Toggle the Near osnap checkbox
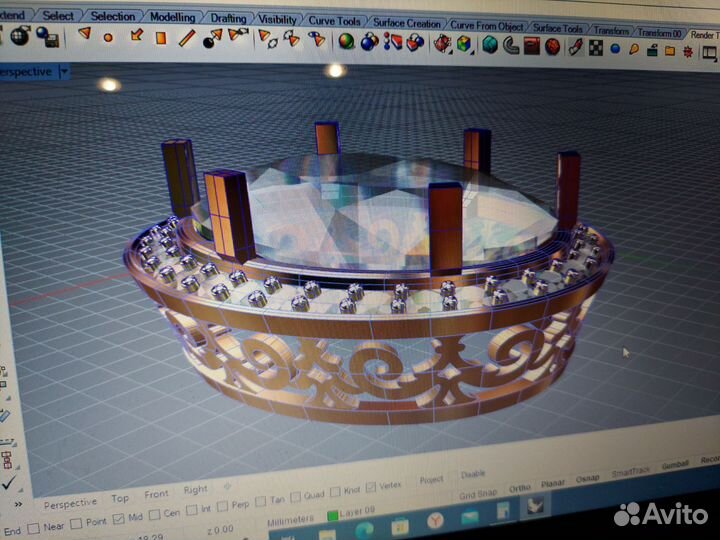This screenshot has width=720, height=540. tap(34, 529)
